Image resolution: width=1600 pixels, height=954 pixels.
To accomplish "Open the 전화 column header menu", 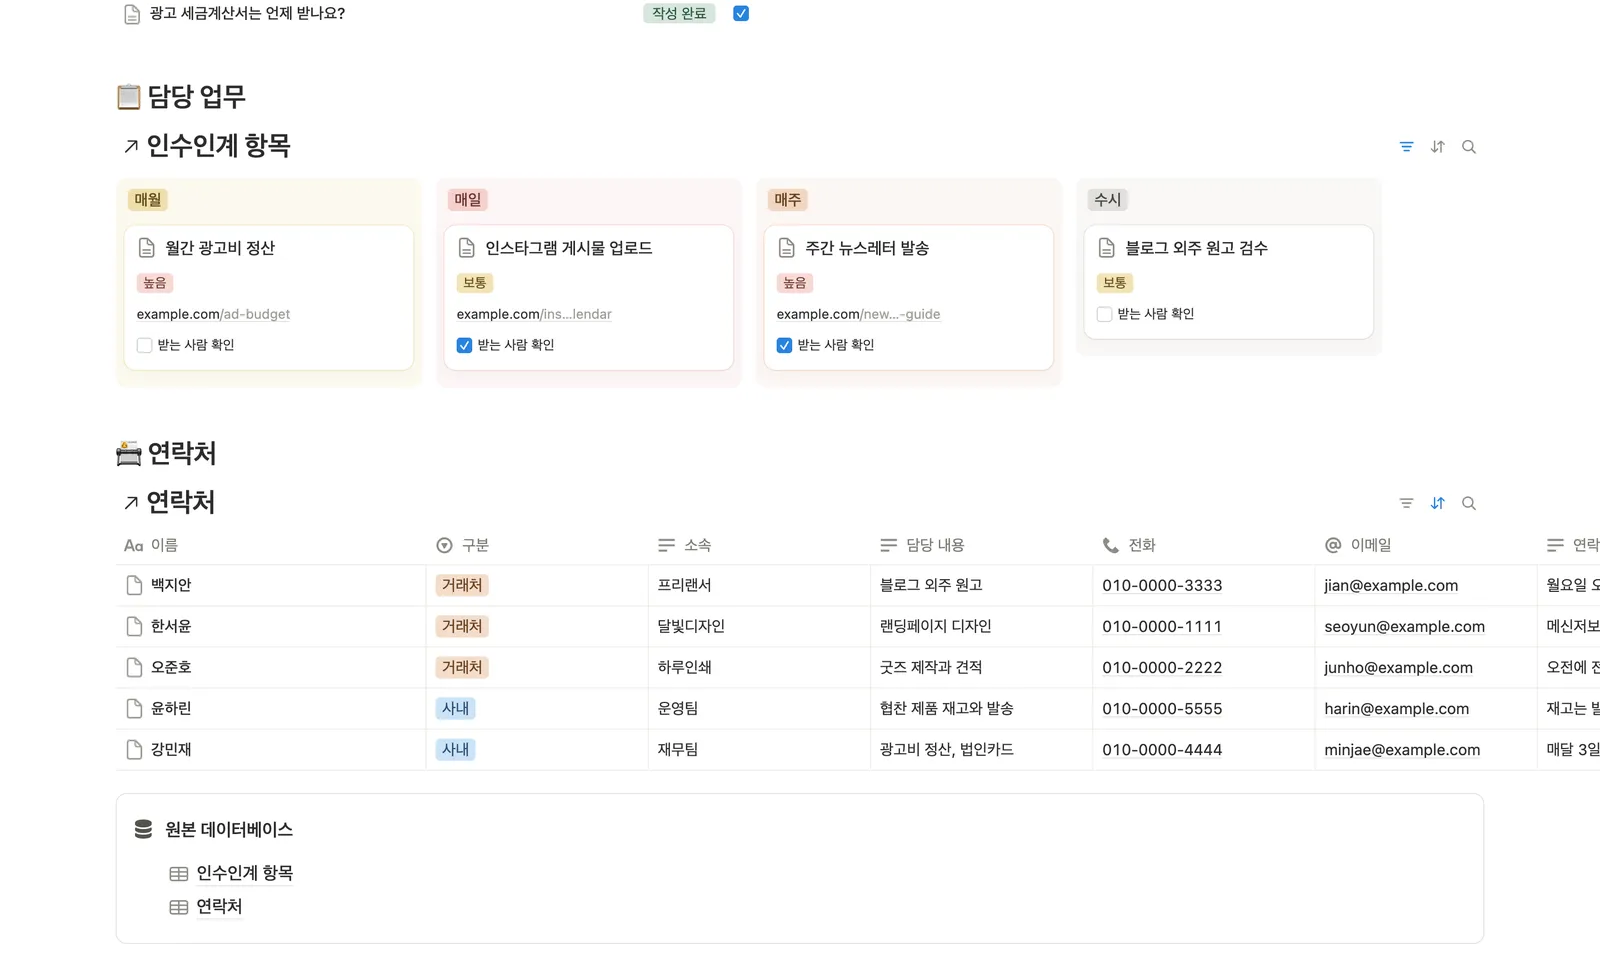I will coord(1203,545).
